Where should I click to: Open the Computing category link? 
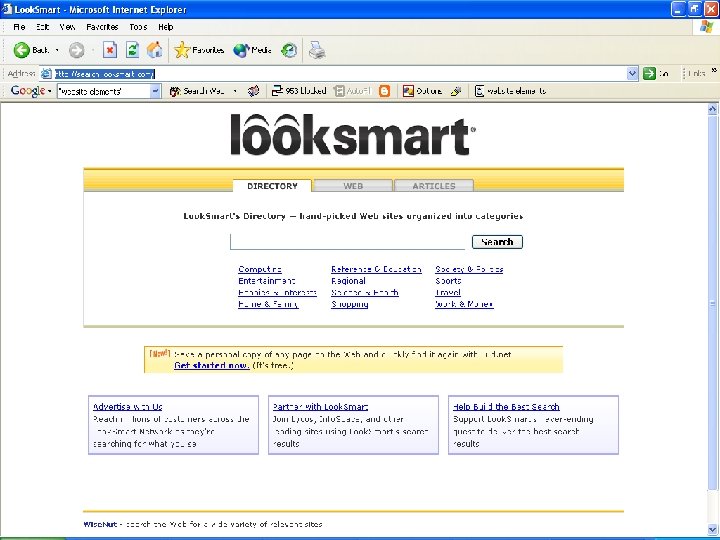click(260, 269)
